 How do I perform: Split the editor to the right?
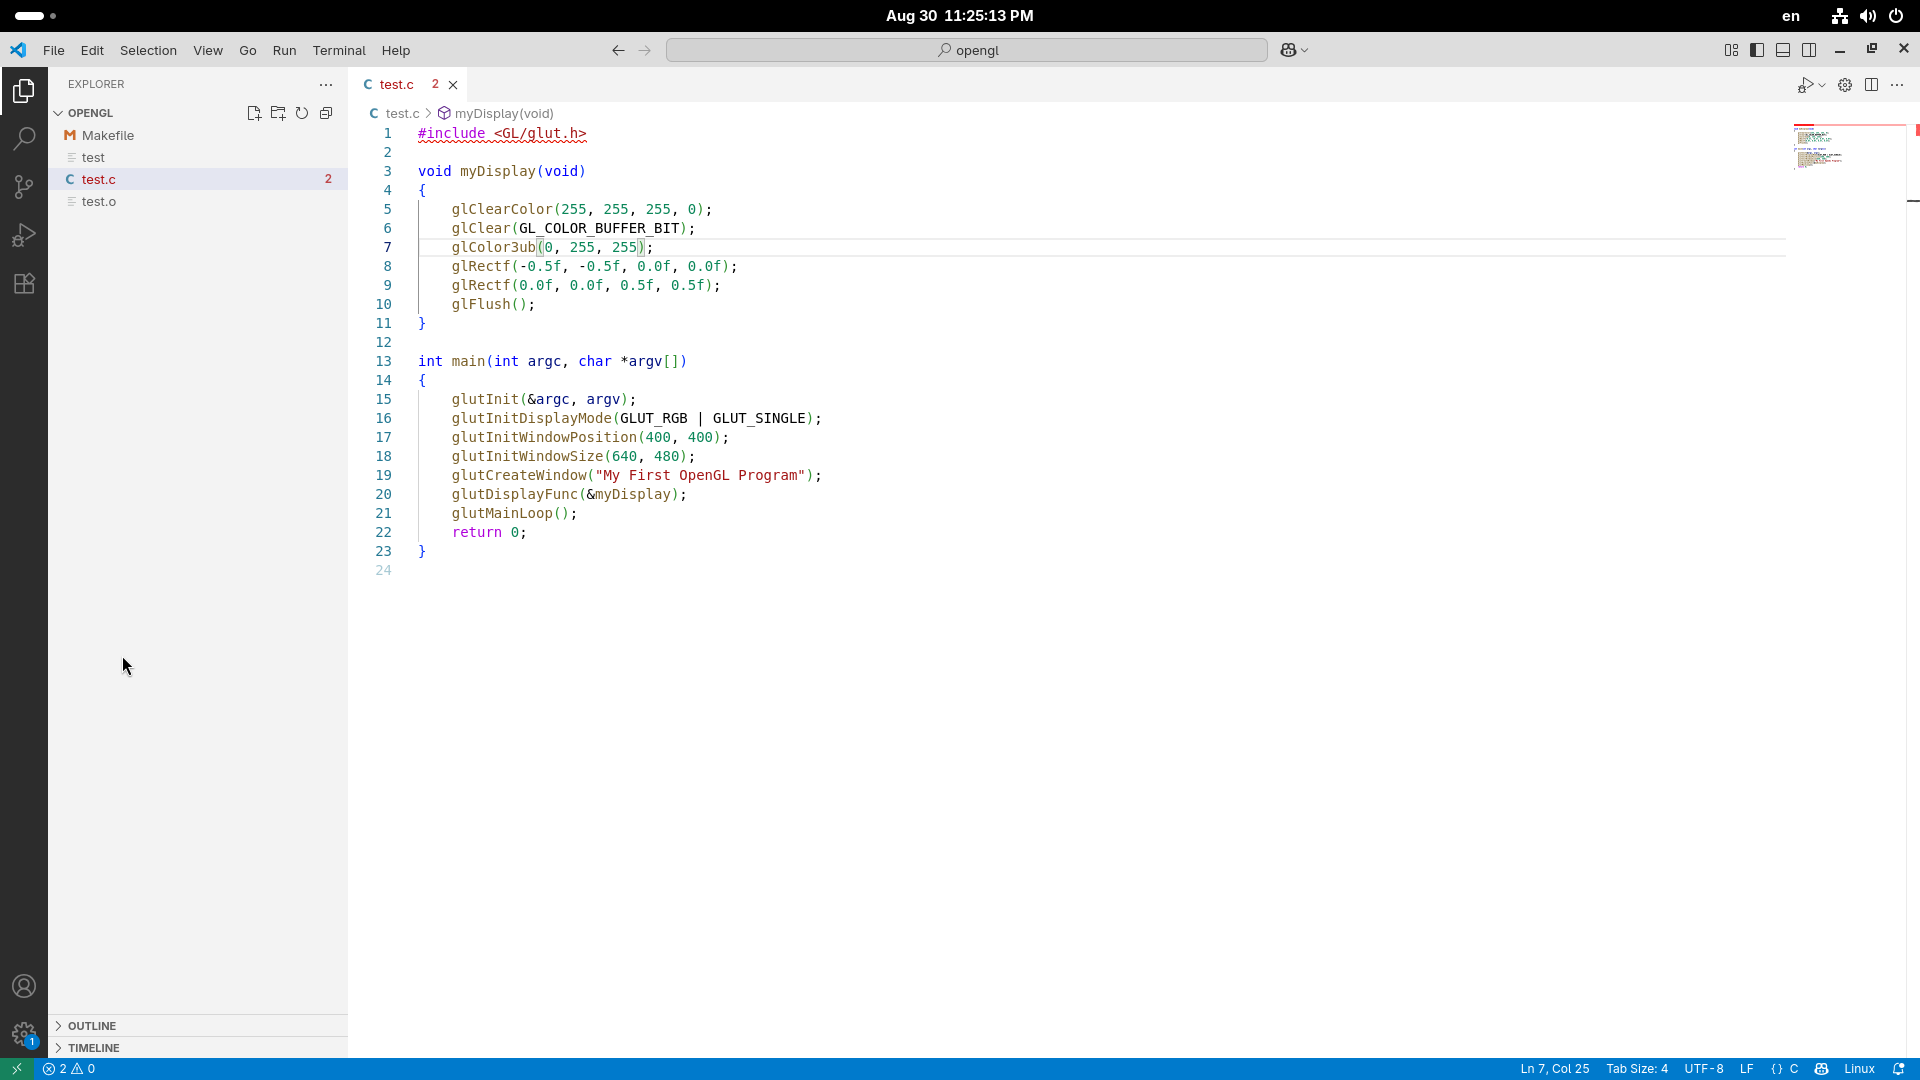(1871, 85)
